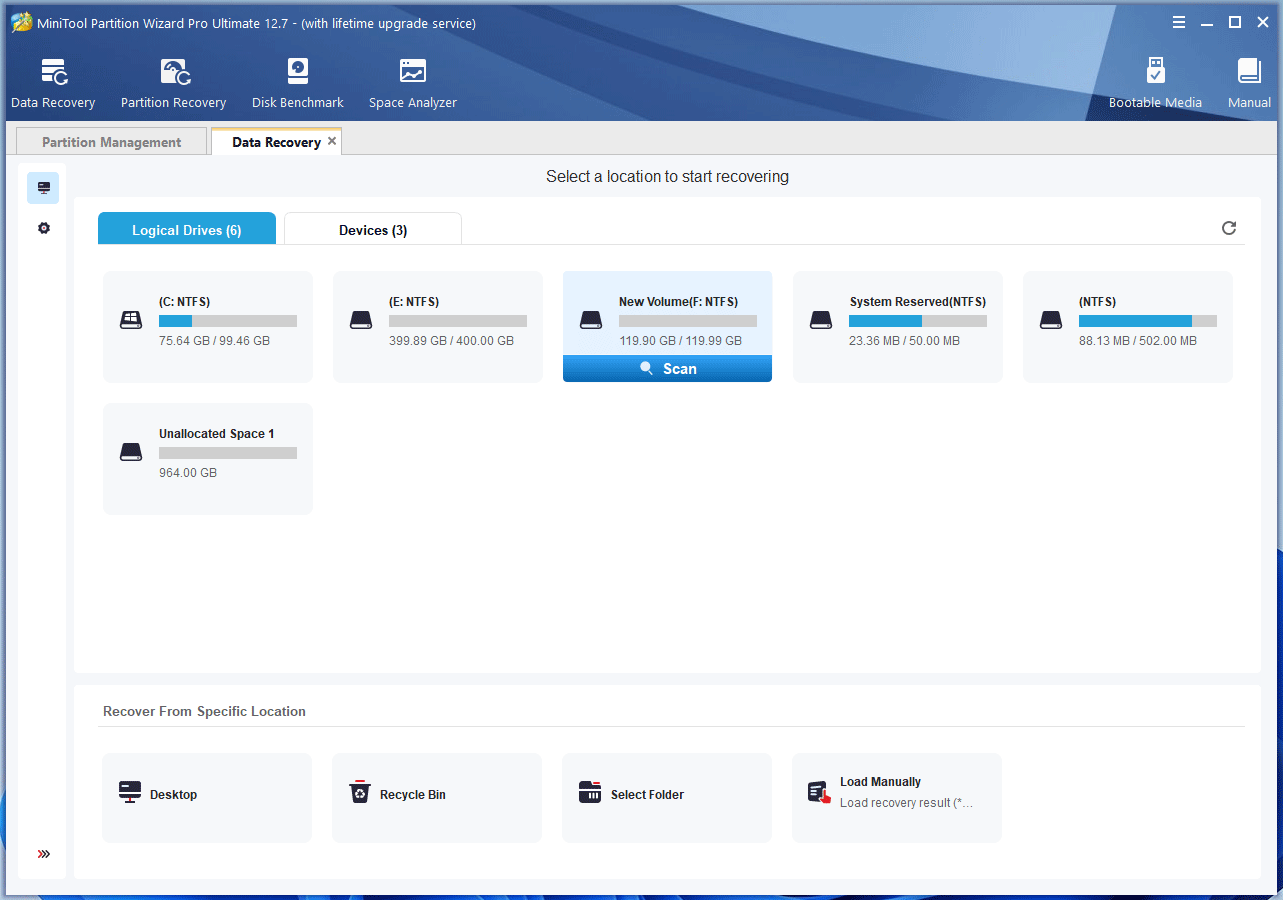1283x900 pixels.
Task: Click the New Volume F disk icon
Action: (591, 320)
